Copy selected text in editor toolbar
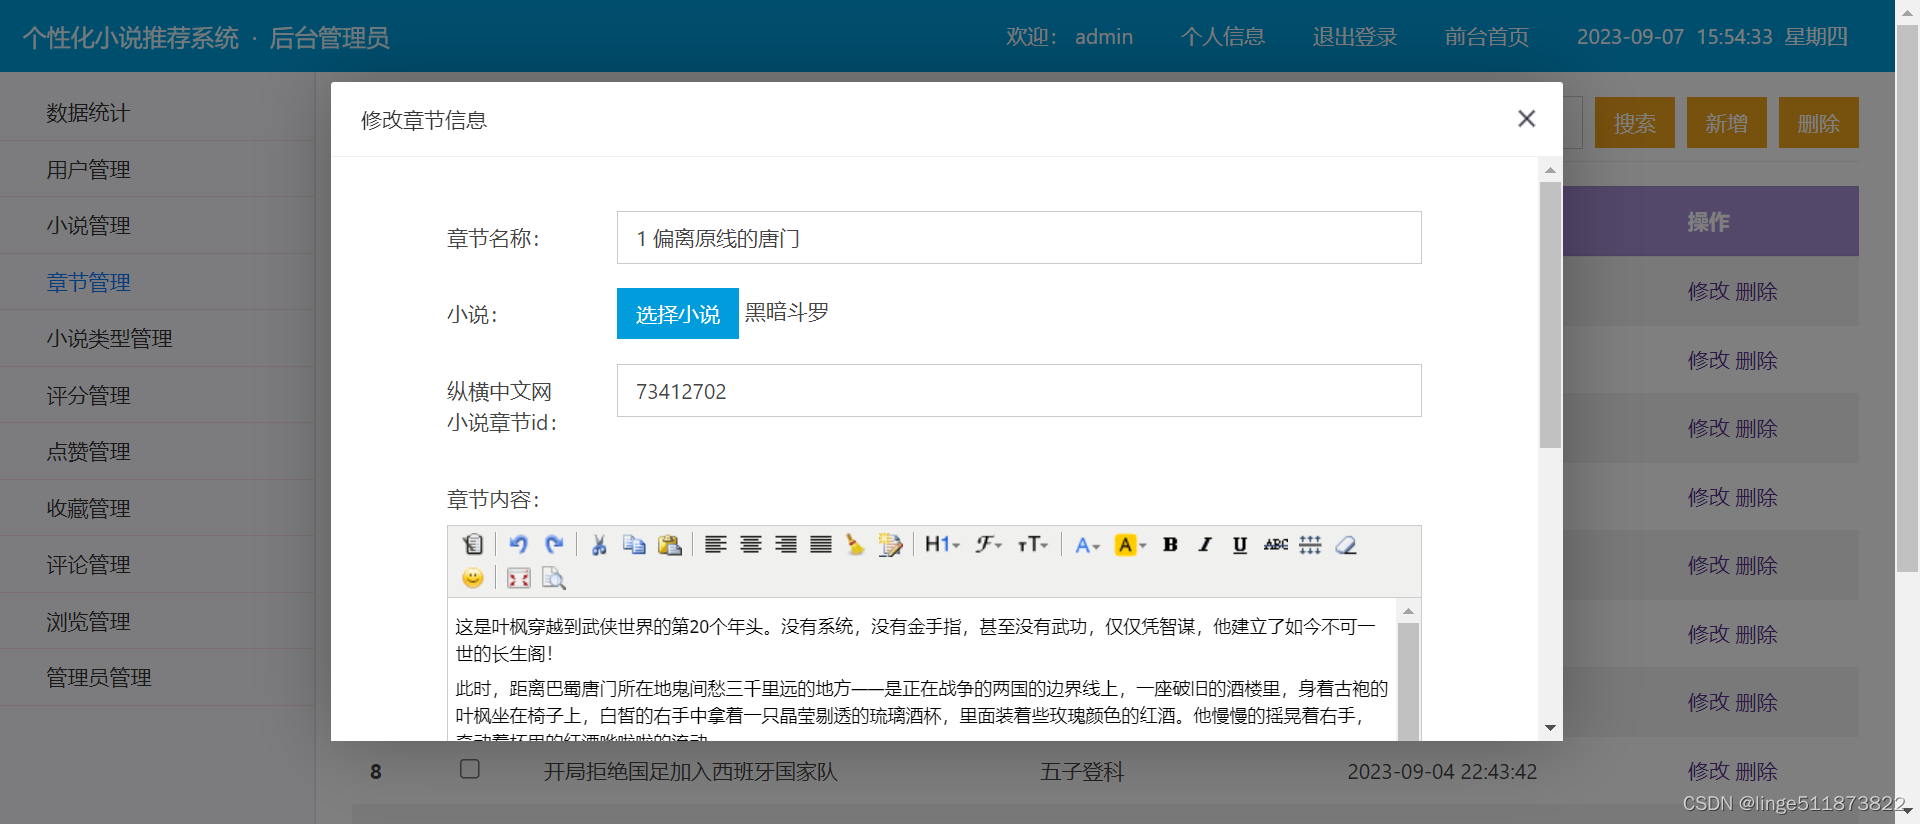Screen dimensions: 1920x824 634,544
